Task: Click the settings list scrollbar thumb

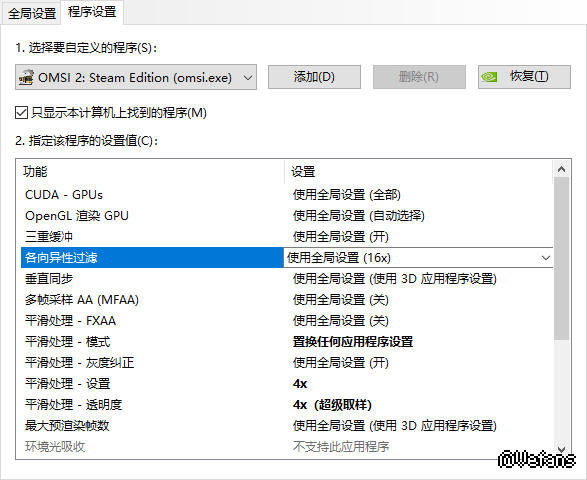Action: pos(561,258)
